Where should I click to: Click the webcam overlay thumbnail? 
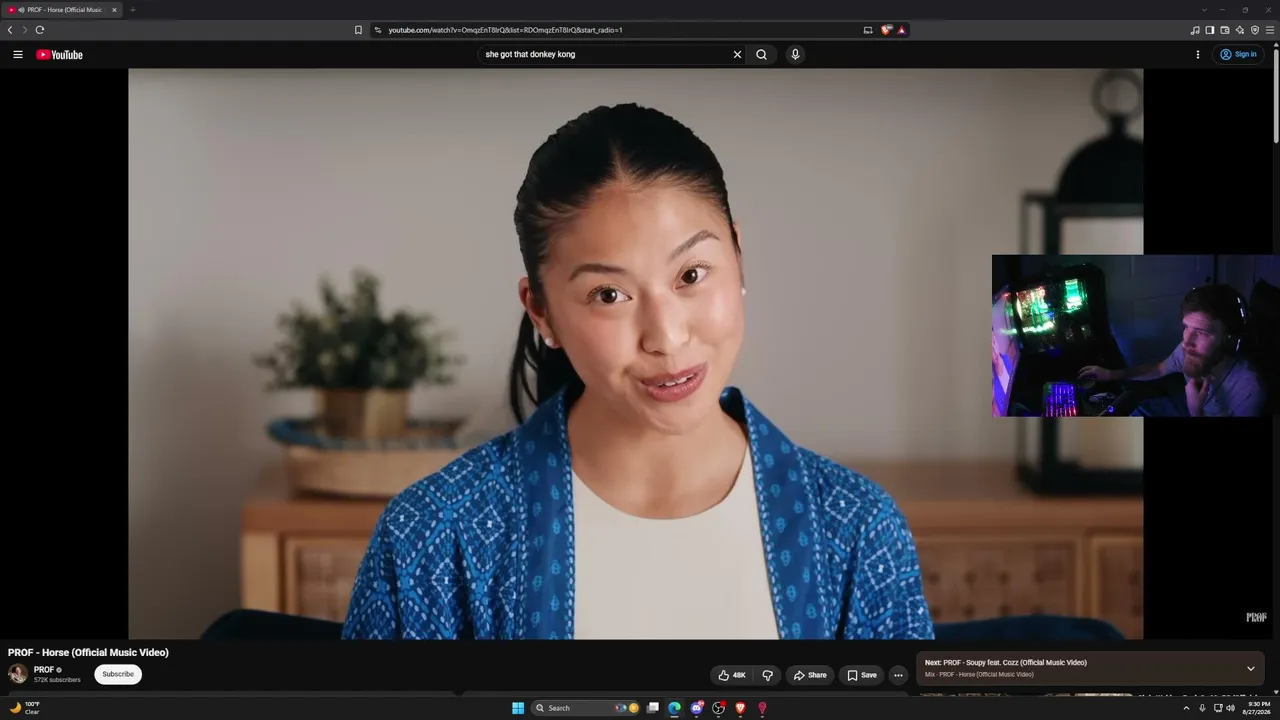pyautogui.click(x=1136, y=336)
